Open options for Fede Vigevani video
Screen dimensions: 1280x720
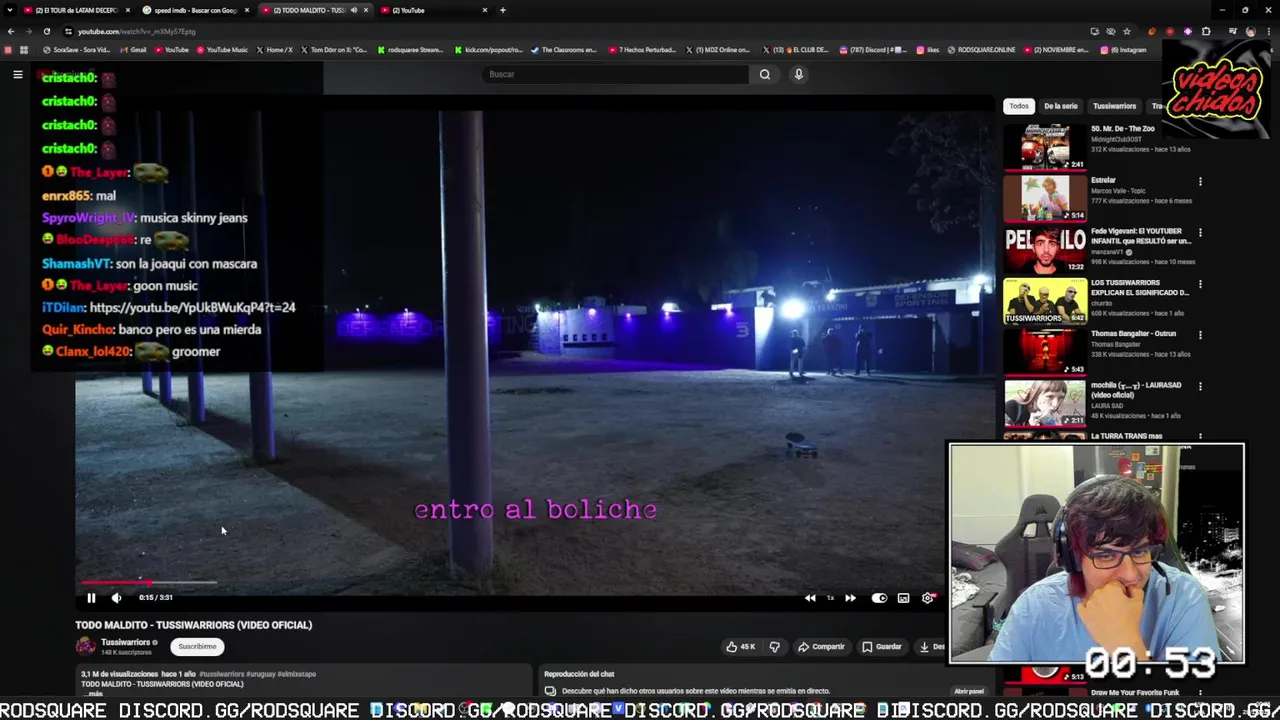[x=1200, y=233]
